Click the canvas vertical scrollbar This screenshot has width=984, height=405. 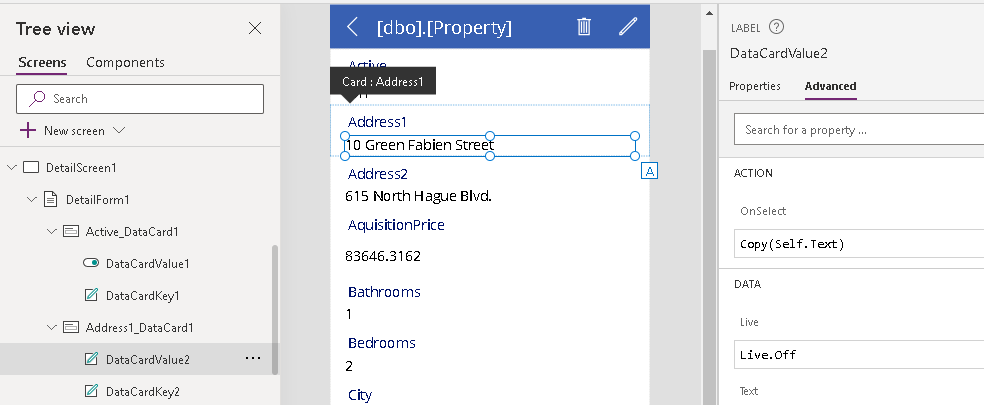pyautogui.click(x=709, y=226)
